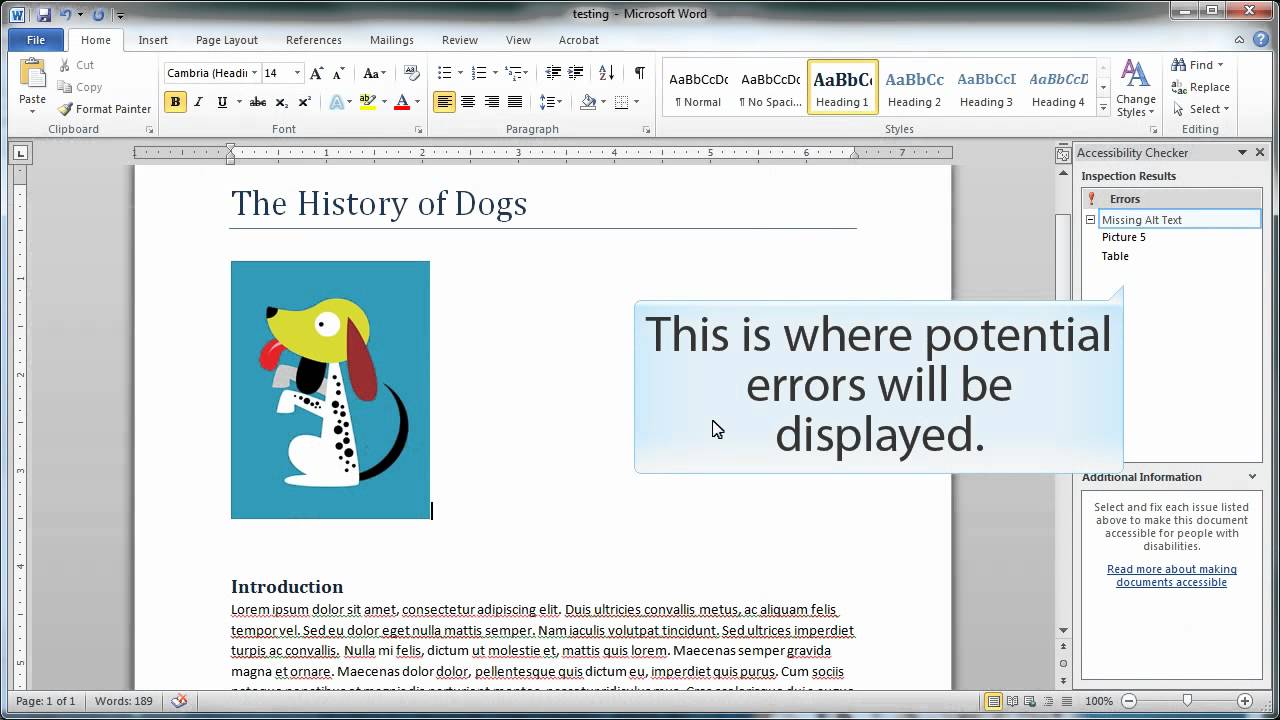Image resolution: width=1280 pixels, height=720 pixels.
Task: Increase paragraph indent
Action: [576, 73]
